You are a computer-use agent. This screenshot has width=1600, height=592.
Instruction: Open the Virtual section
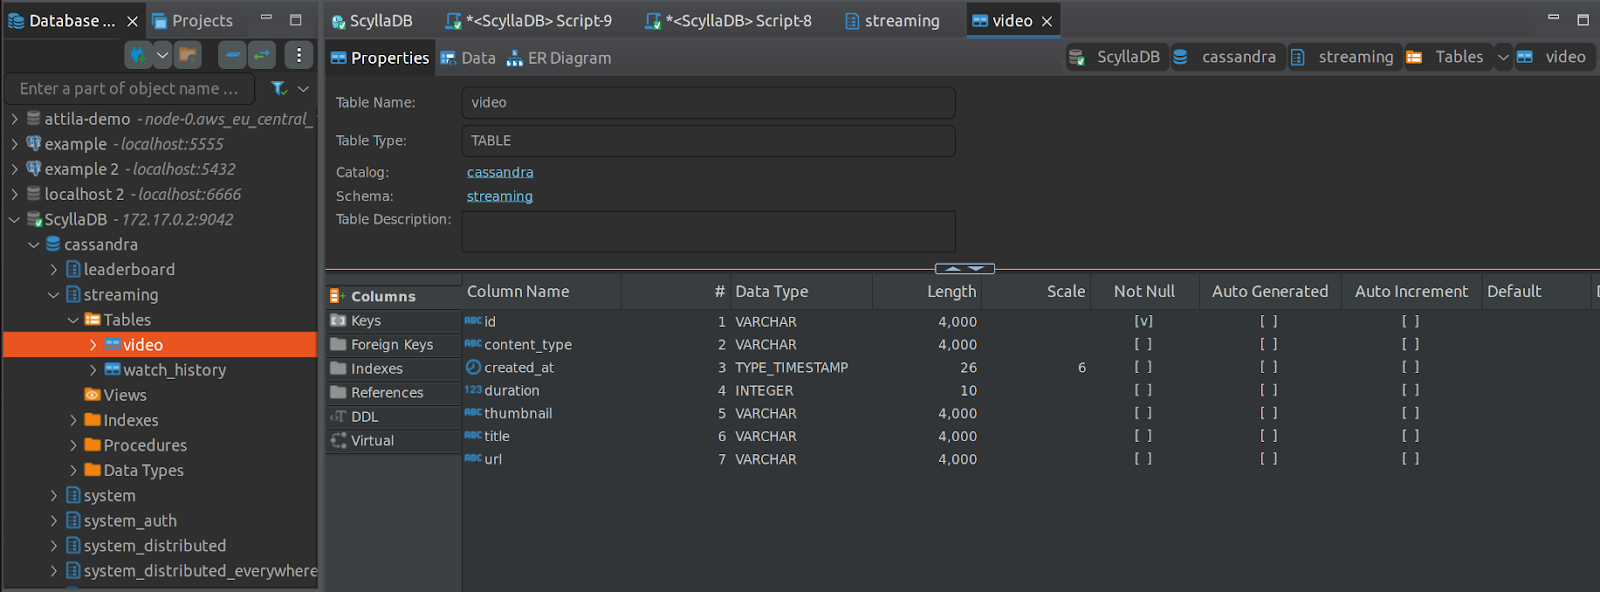[x=394, y=441]
